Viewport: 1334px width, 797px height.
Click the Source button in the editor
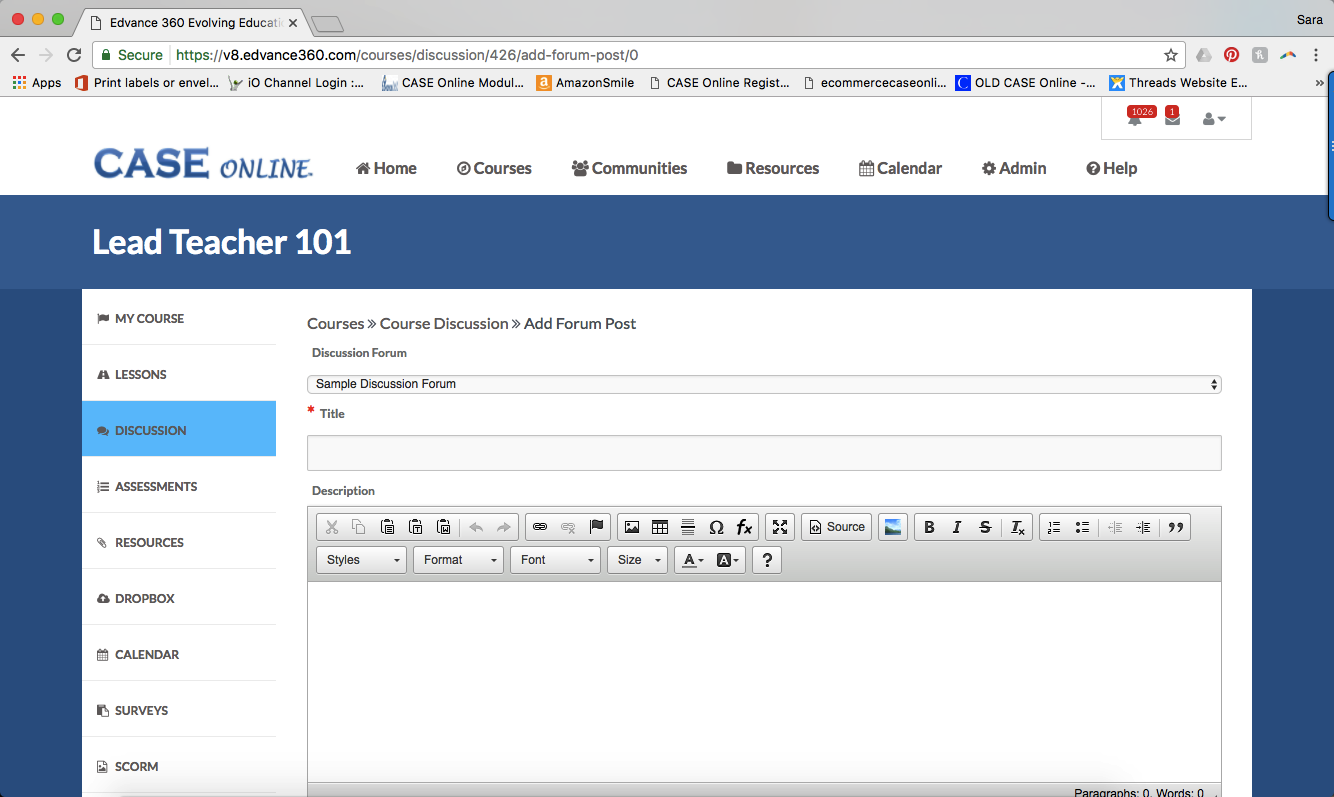coord(836,527)
